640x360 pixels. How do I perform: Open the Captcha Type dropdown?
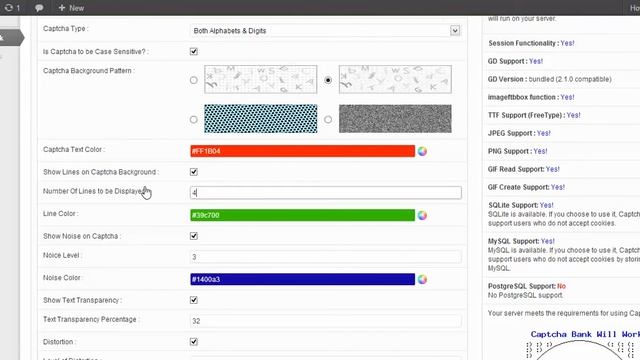pos(326,31)
